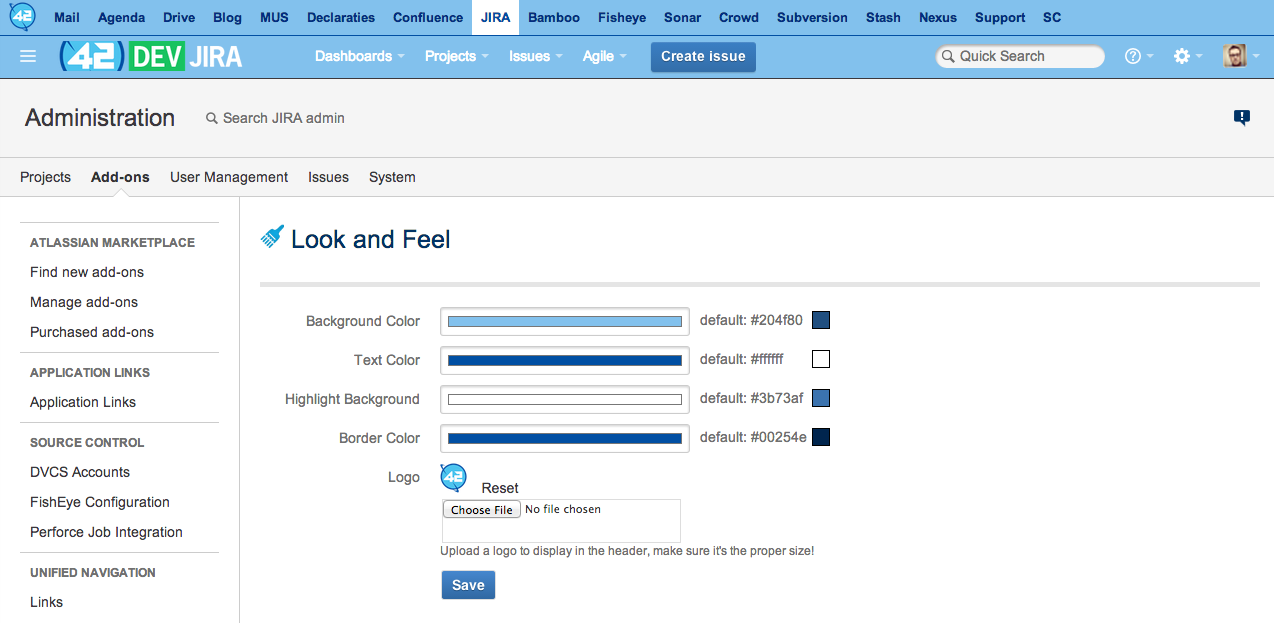The width and height of the screenshot is (1274, 623).
Task: Open Stash from top bar
Action: pos(883,18)
